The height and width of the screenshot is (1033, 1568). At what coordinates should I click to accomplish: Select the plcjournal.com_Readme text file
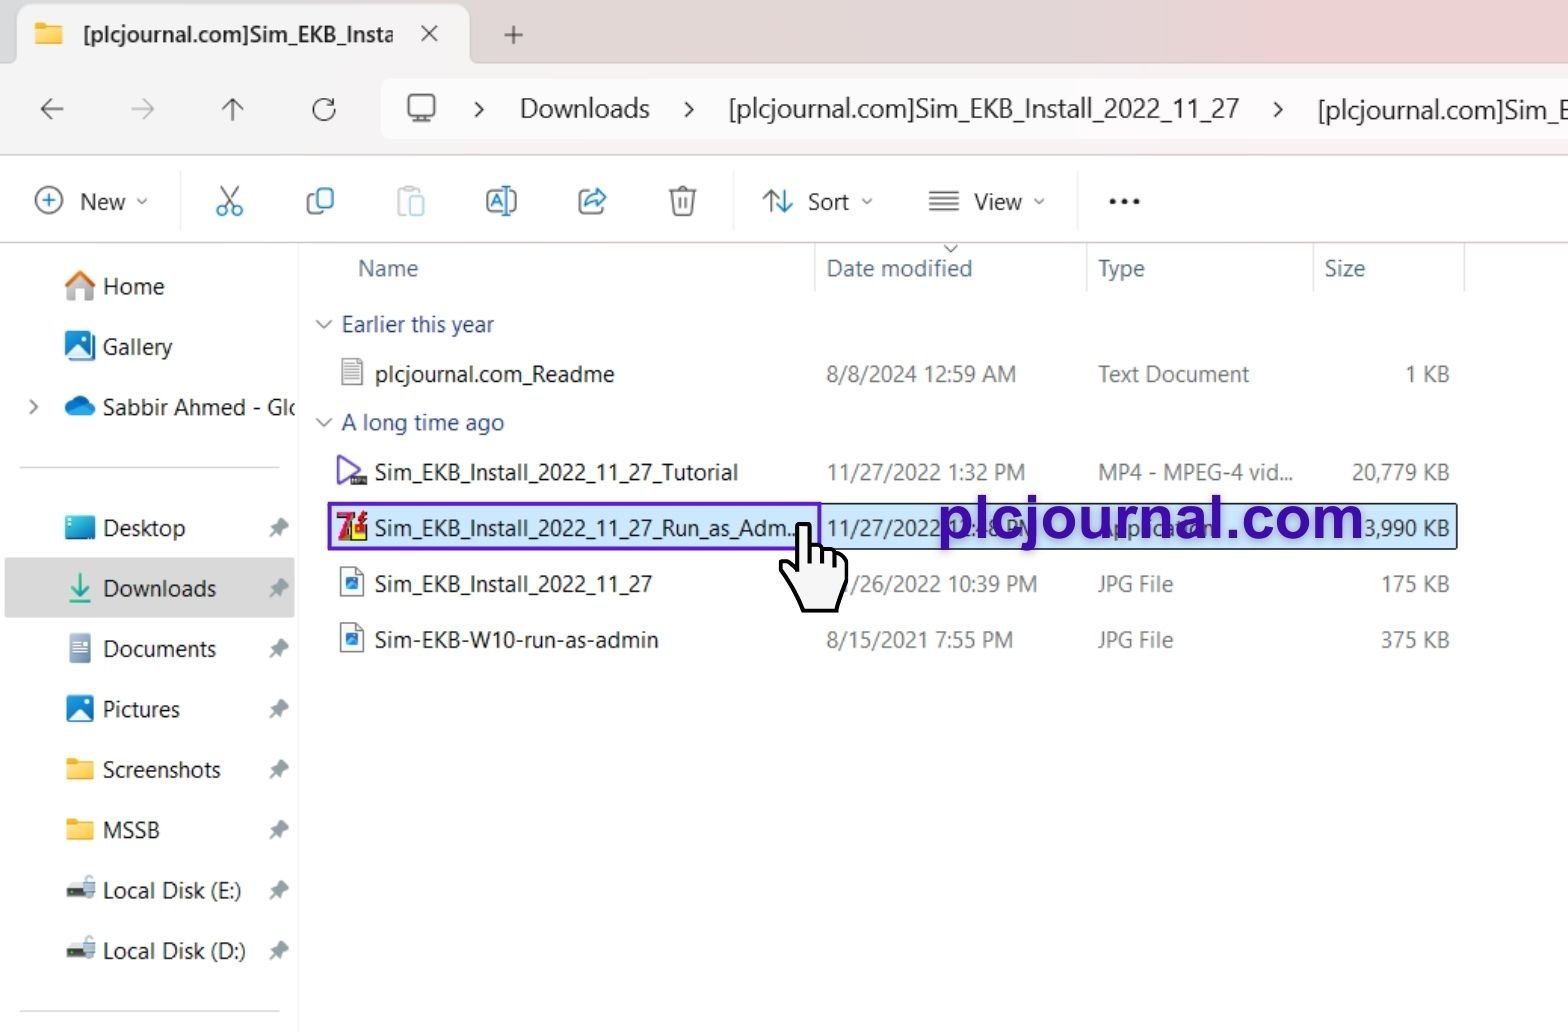[x=494, y=374]
